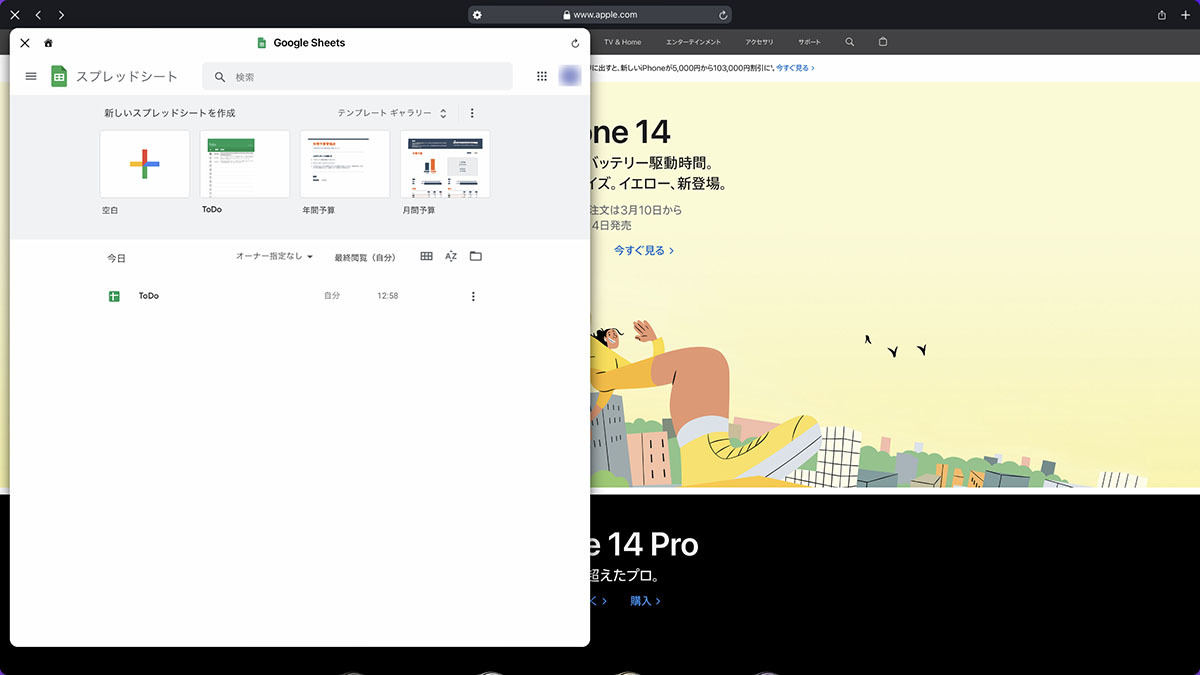
Task: Go back in browser history
Action: click(38, 15)
